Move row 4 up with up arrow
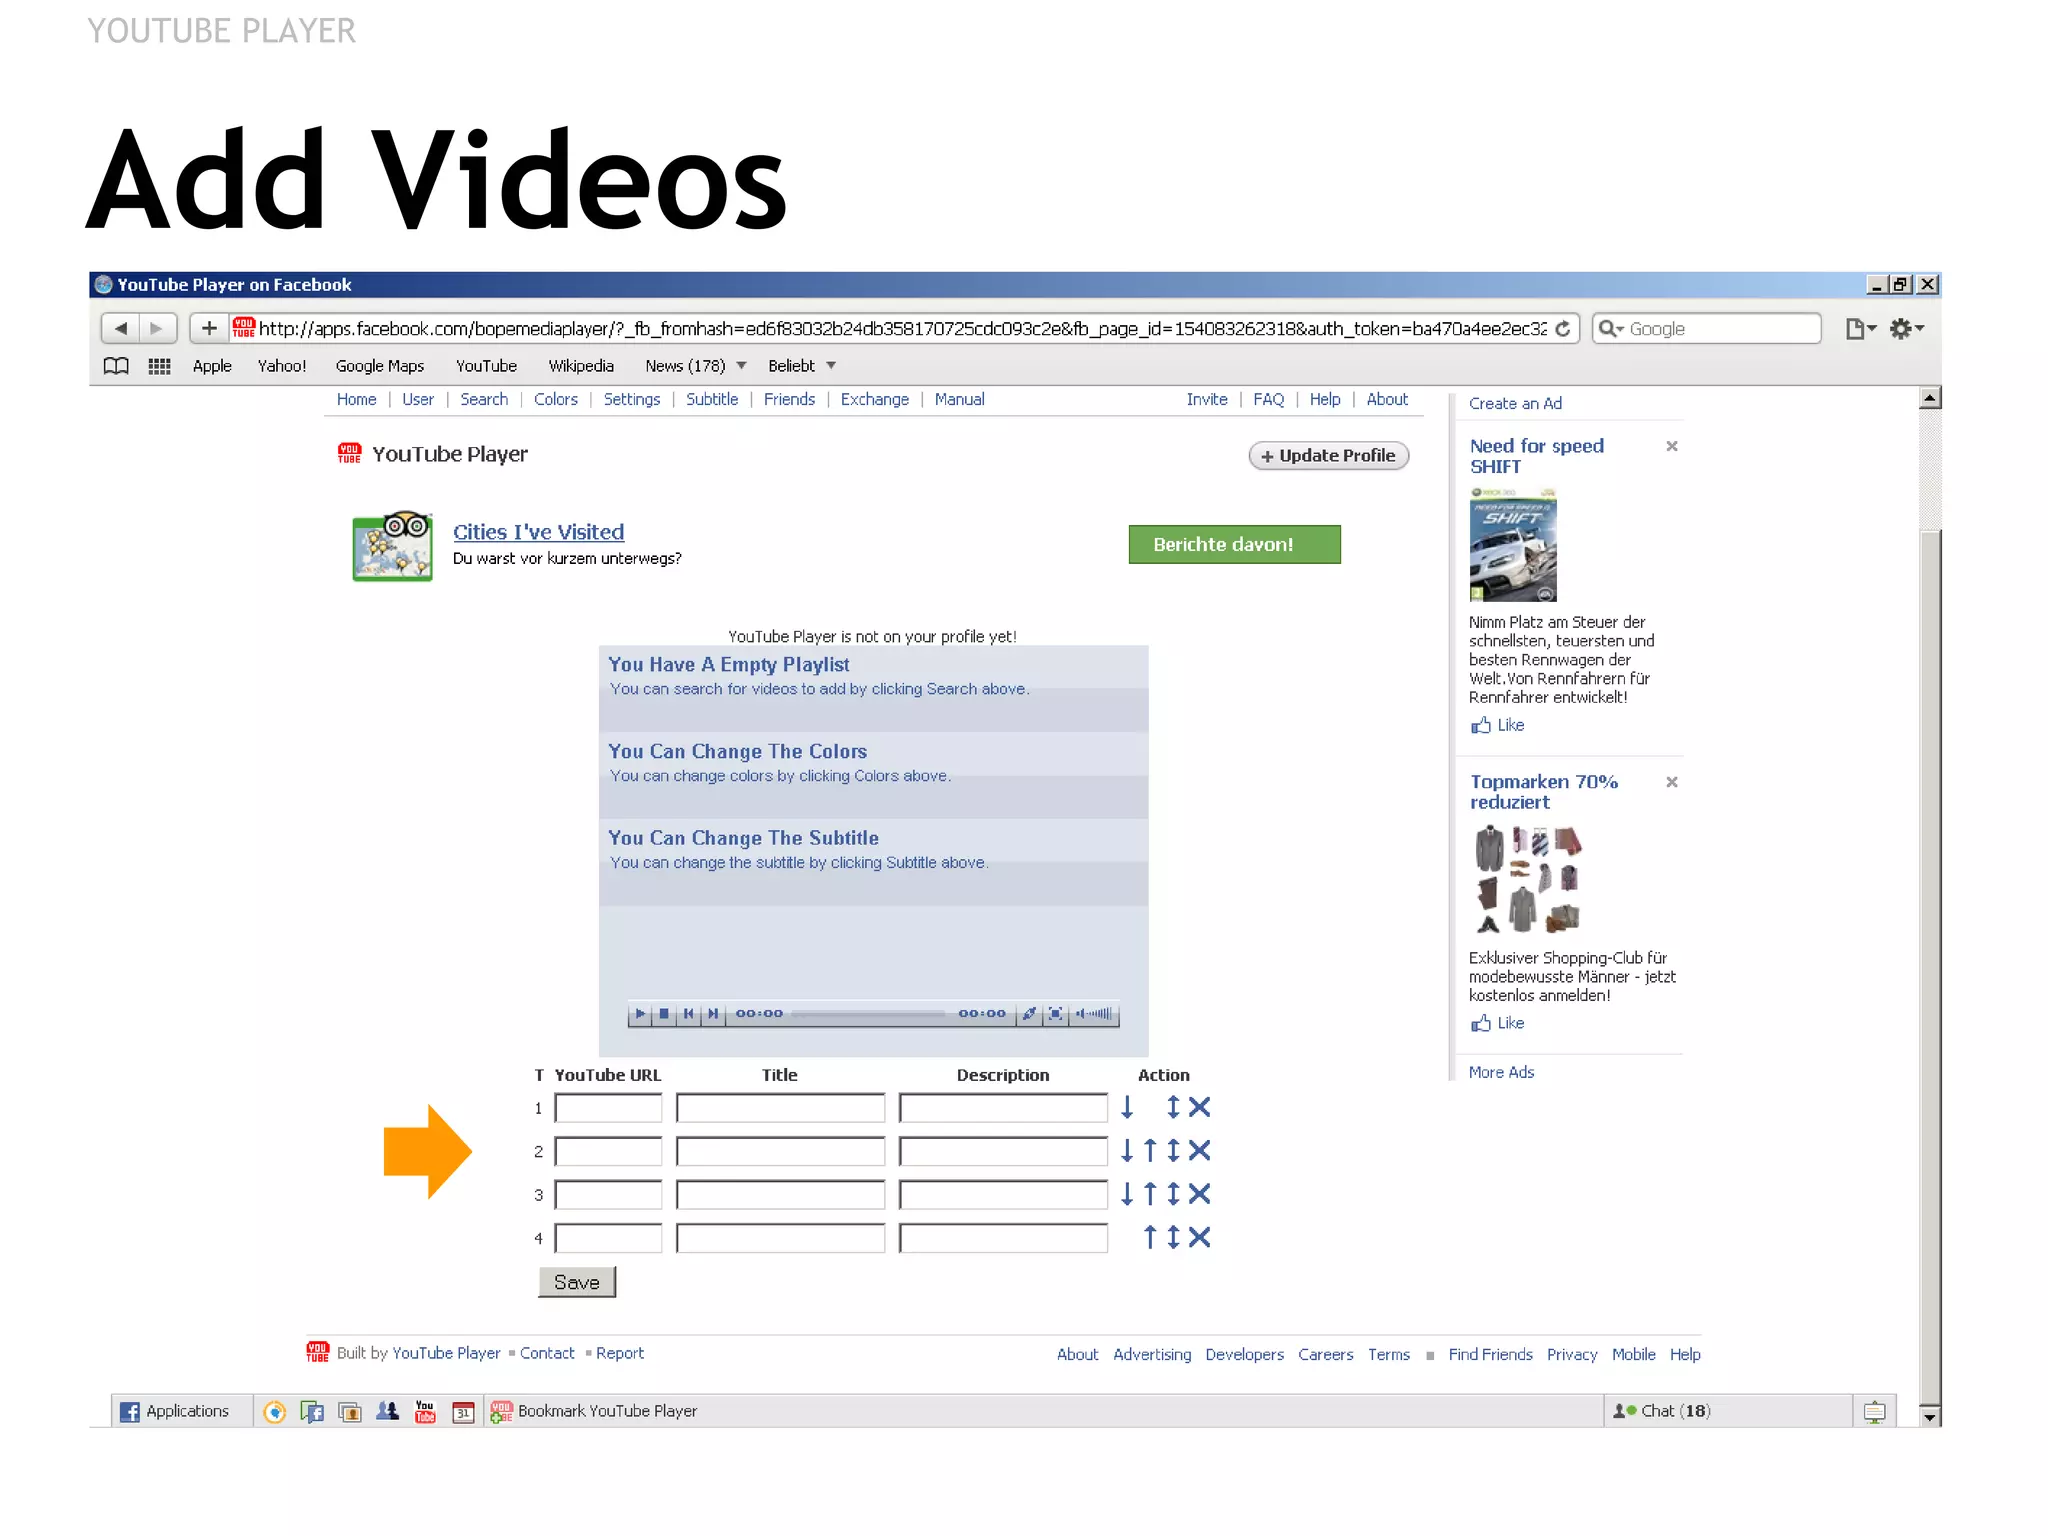2048x1536 pixels. [1150, 1238]
